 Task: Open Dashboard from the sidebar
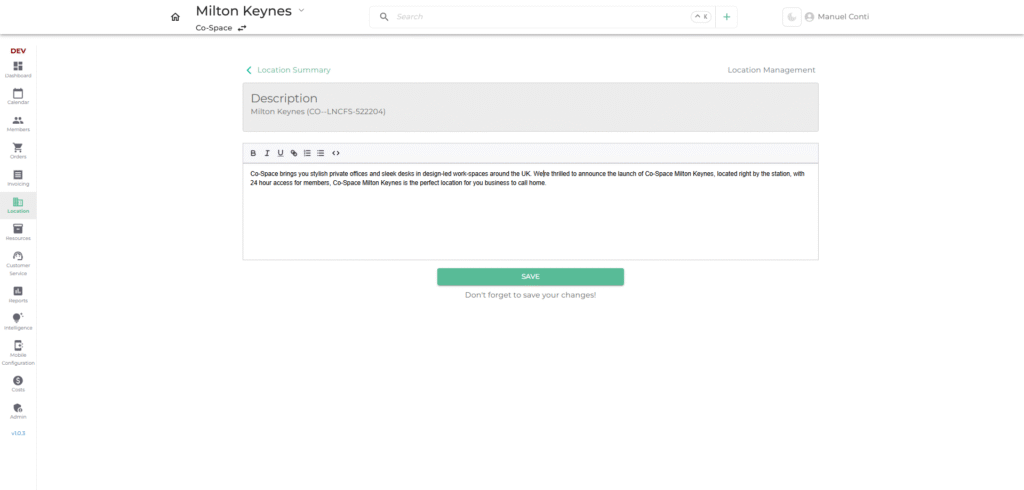coord(18,69)
